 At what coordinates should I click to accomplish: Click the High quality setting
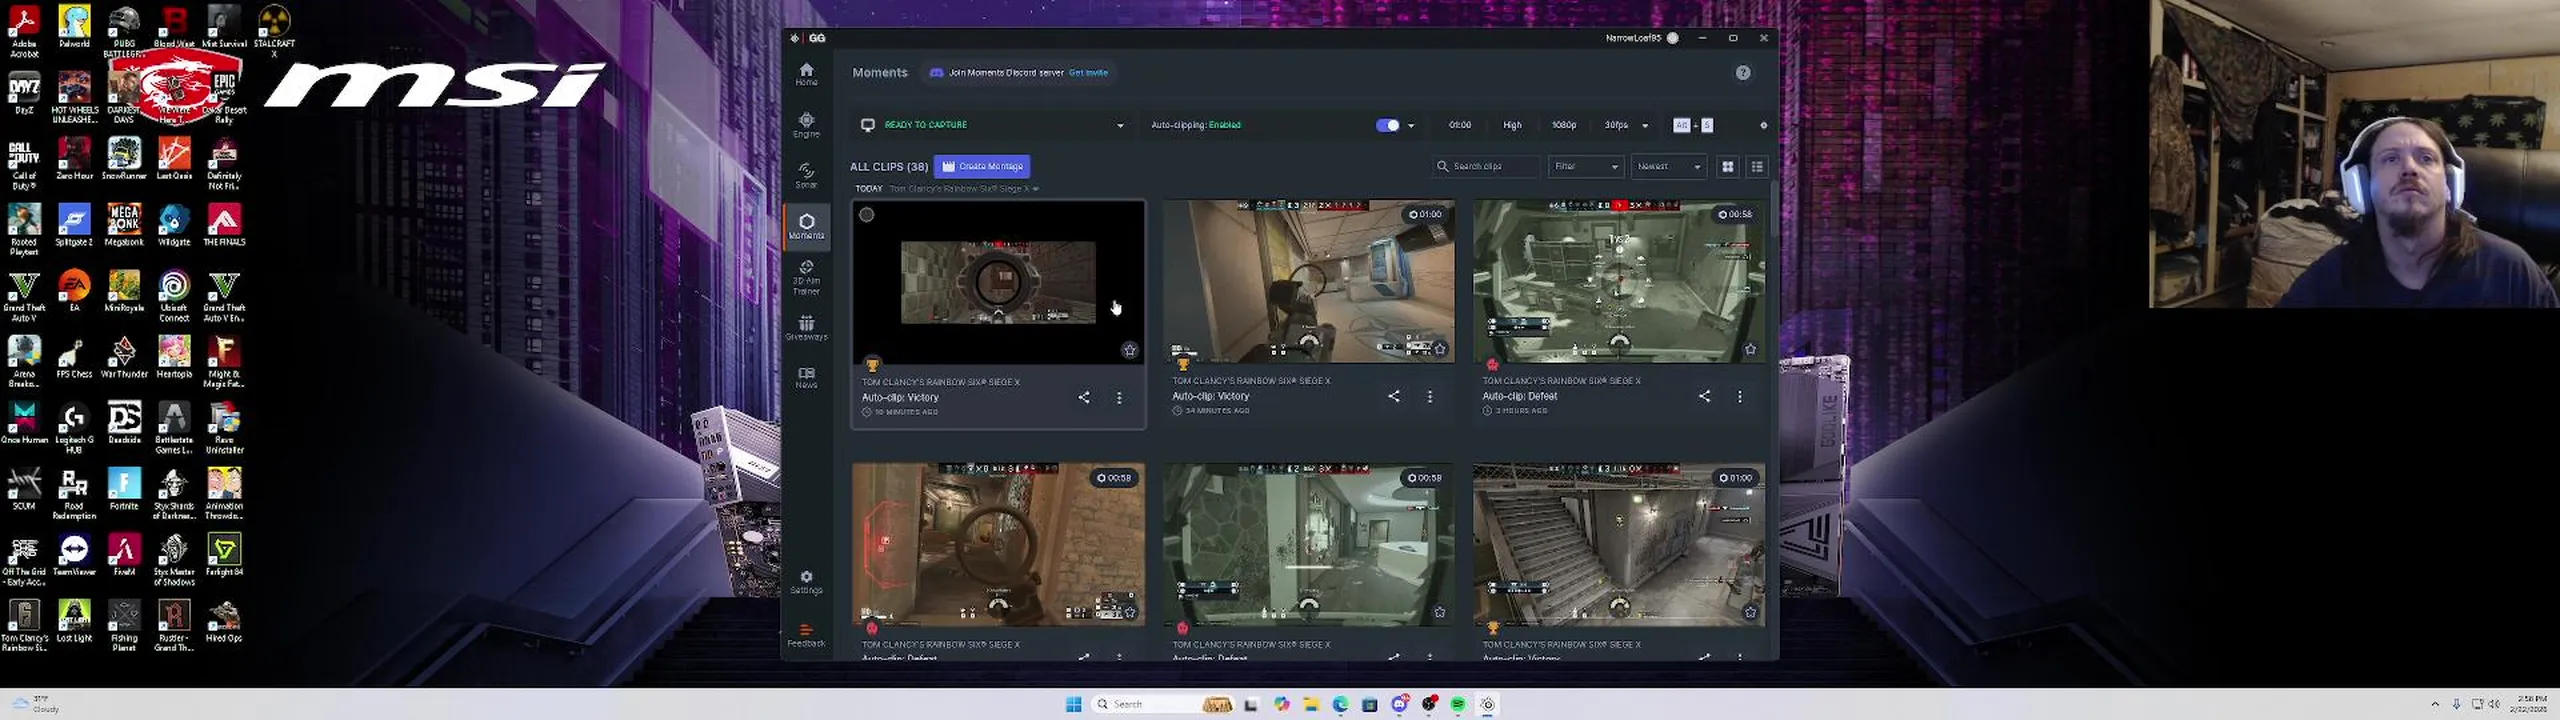(1512, 125)
